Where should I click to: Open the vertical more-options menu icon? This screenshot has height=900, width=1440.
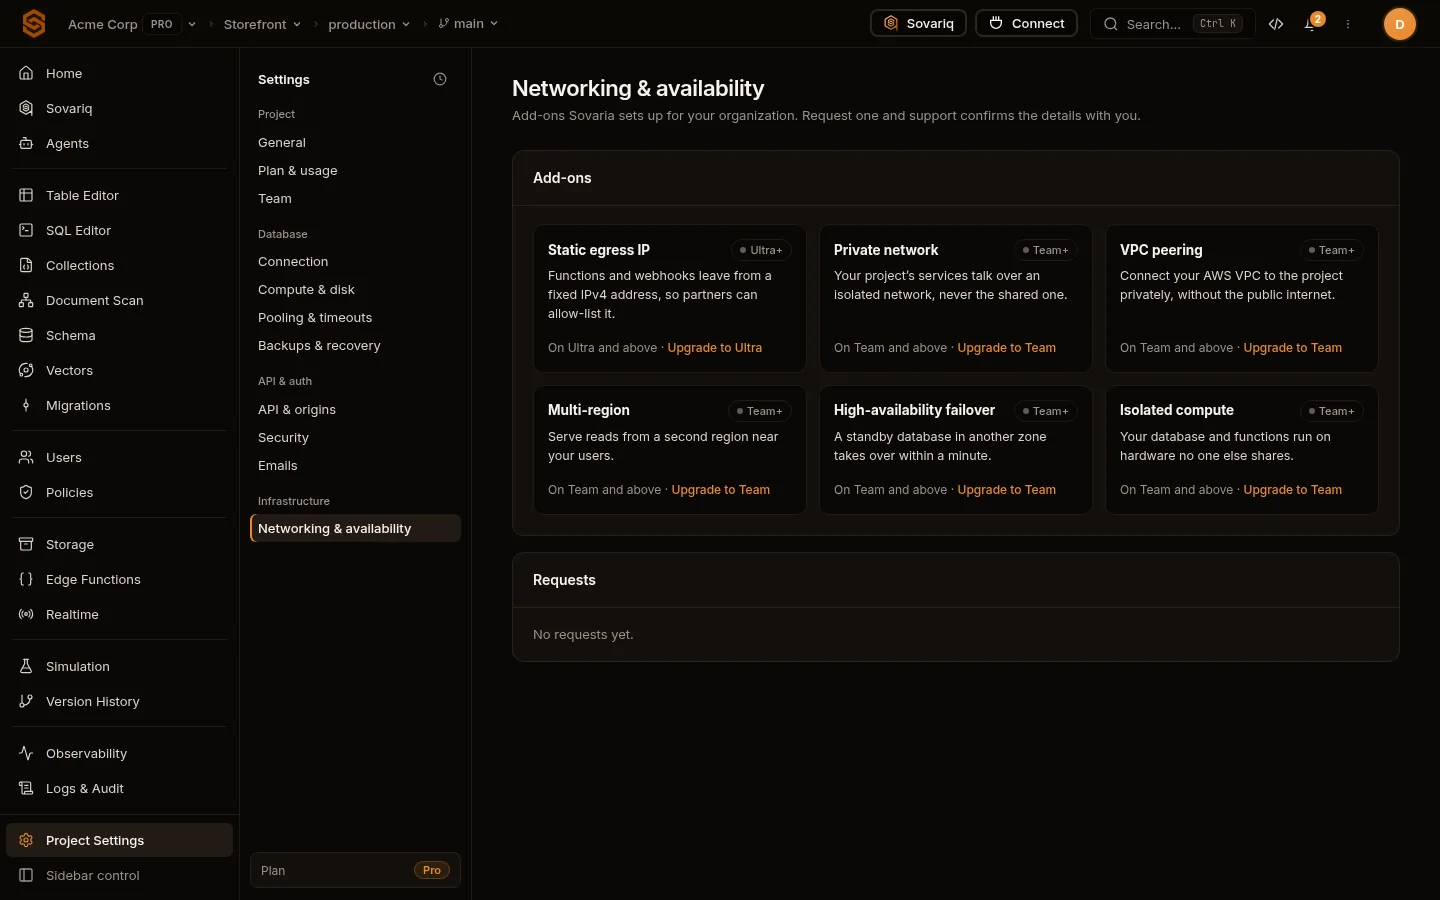1348,24
